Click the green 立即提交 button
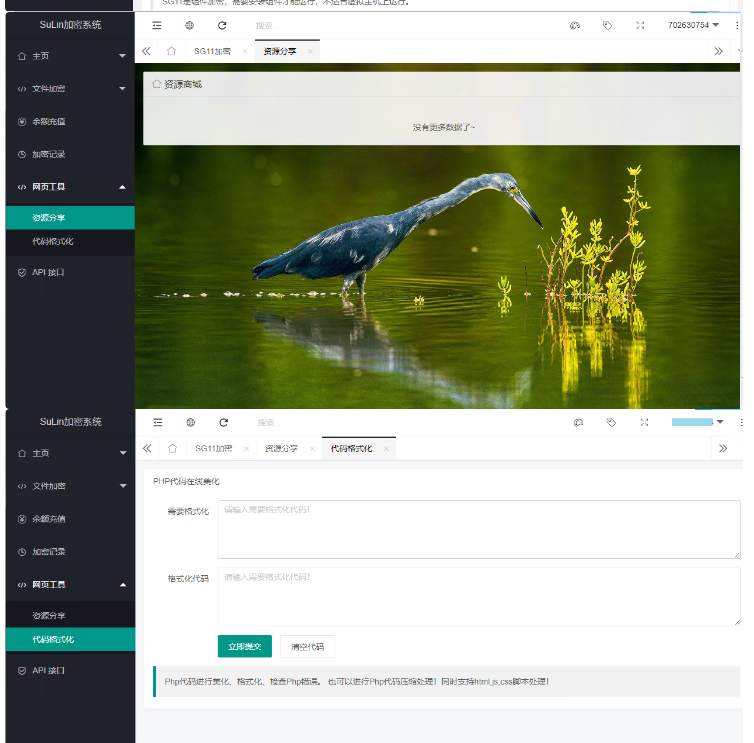754x743 pixels. click(x=244, y=646)
